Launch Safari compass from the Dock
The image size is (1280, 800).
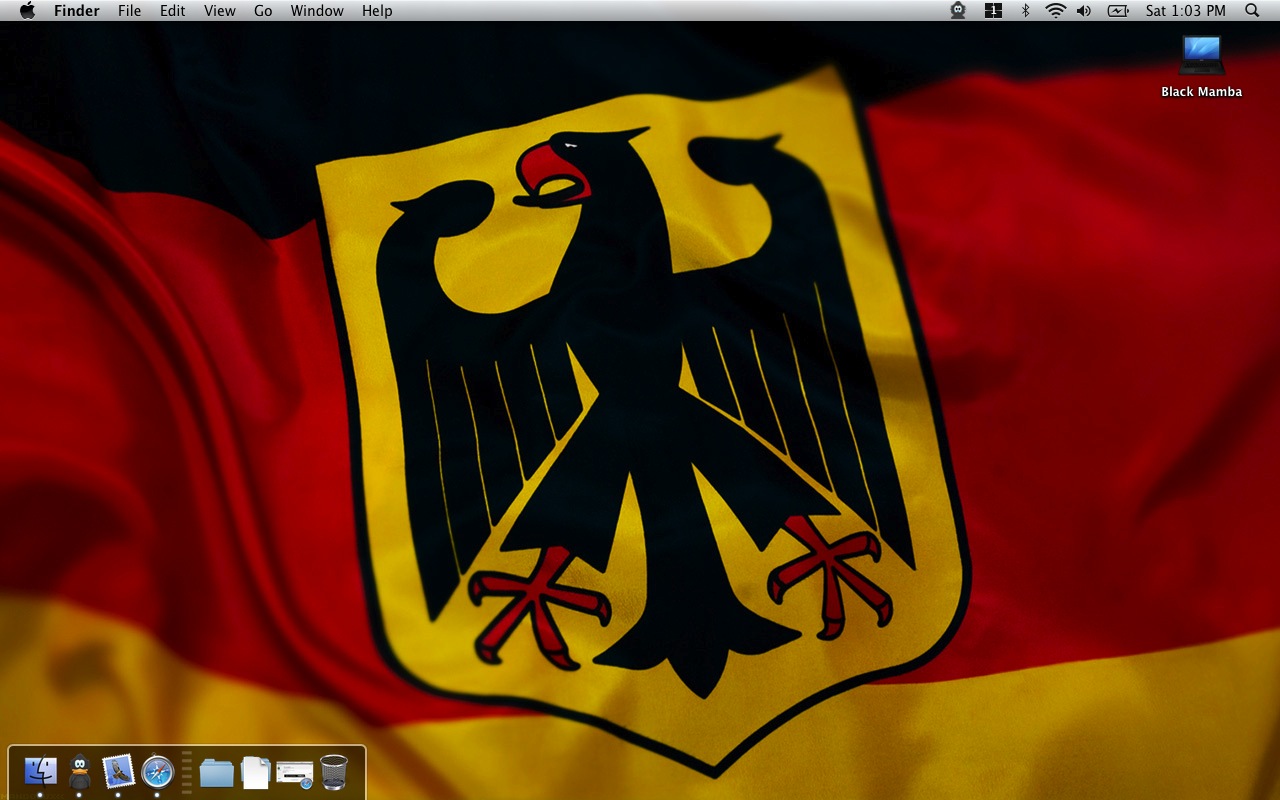click(157, 771)
